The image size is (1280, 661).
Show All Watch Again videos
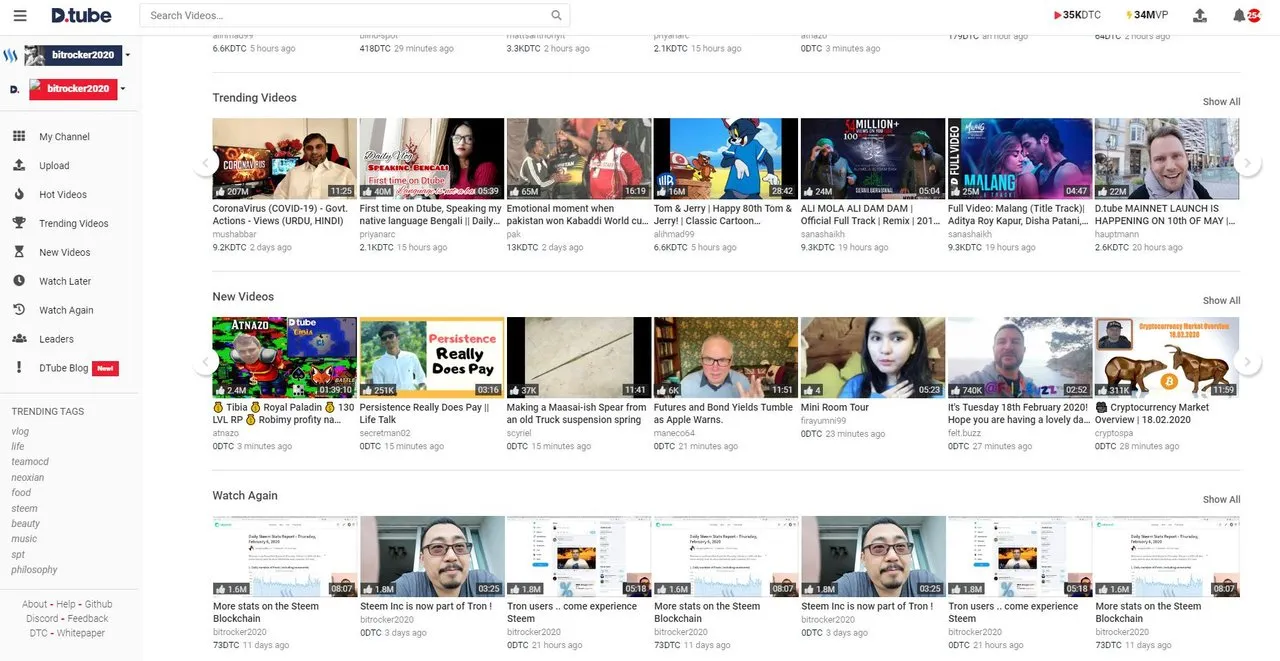pyautogui.click(x=1221, y=500)
